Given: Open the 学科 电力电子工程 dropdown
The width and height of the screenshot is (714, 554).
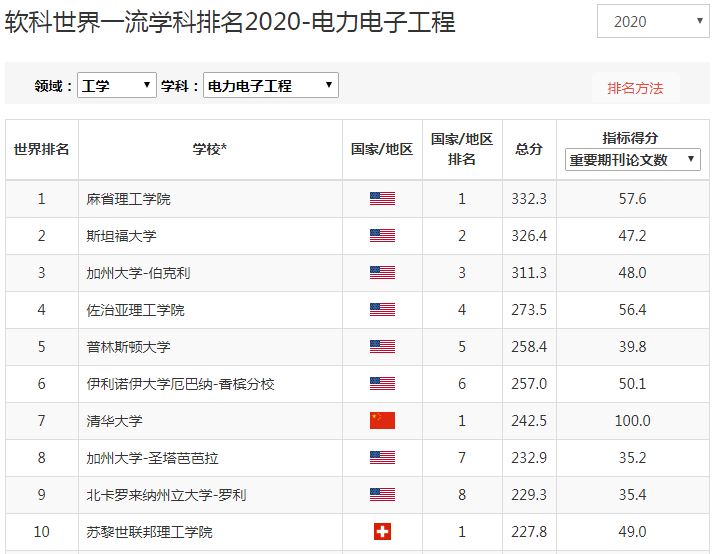Looking at the screenshot, I should 270,85.
